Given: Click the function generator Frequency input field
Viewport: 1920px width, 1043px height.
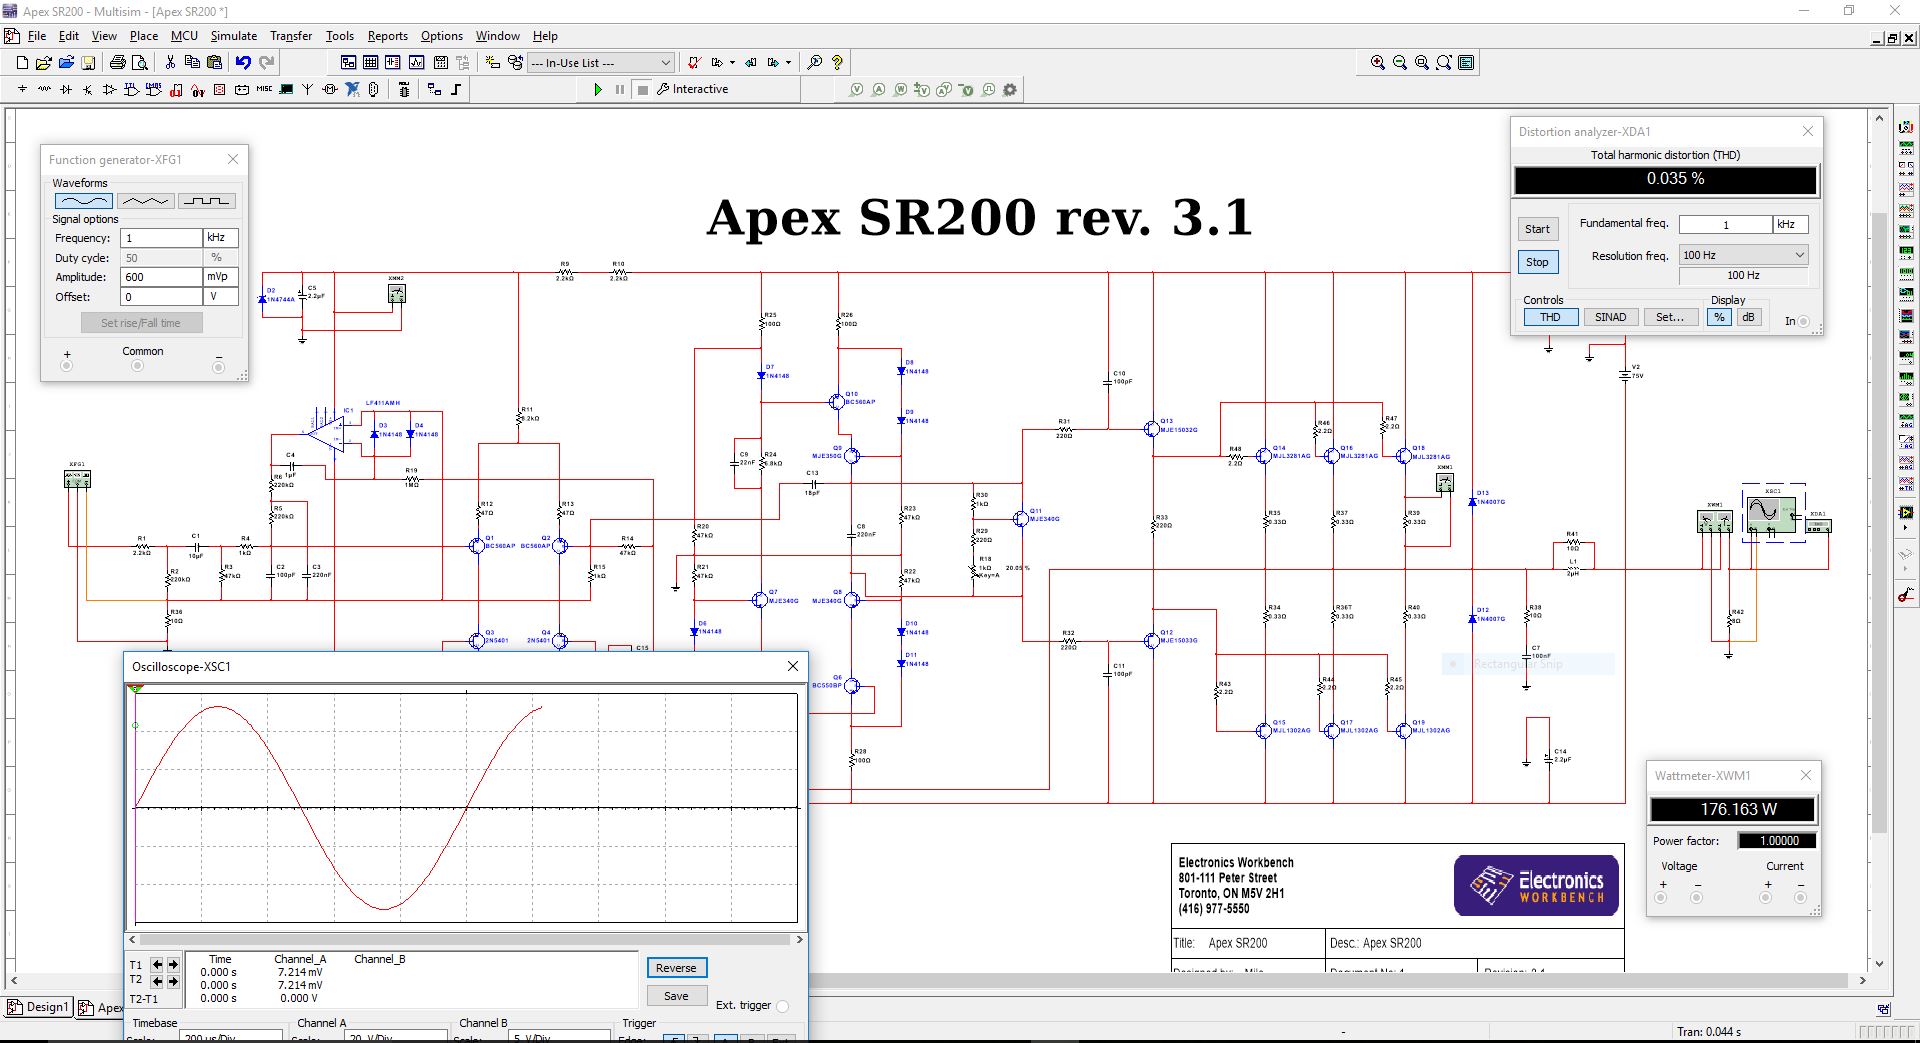Looking at the screenshot, I should tap(161, 238).
